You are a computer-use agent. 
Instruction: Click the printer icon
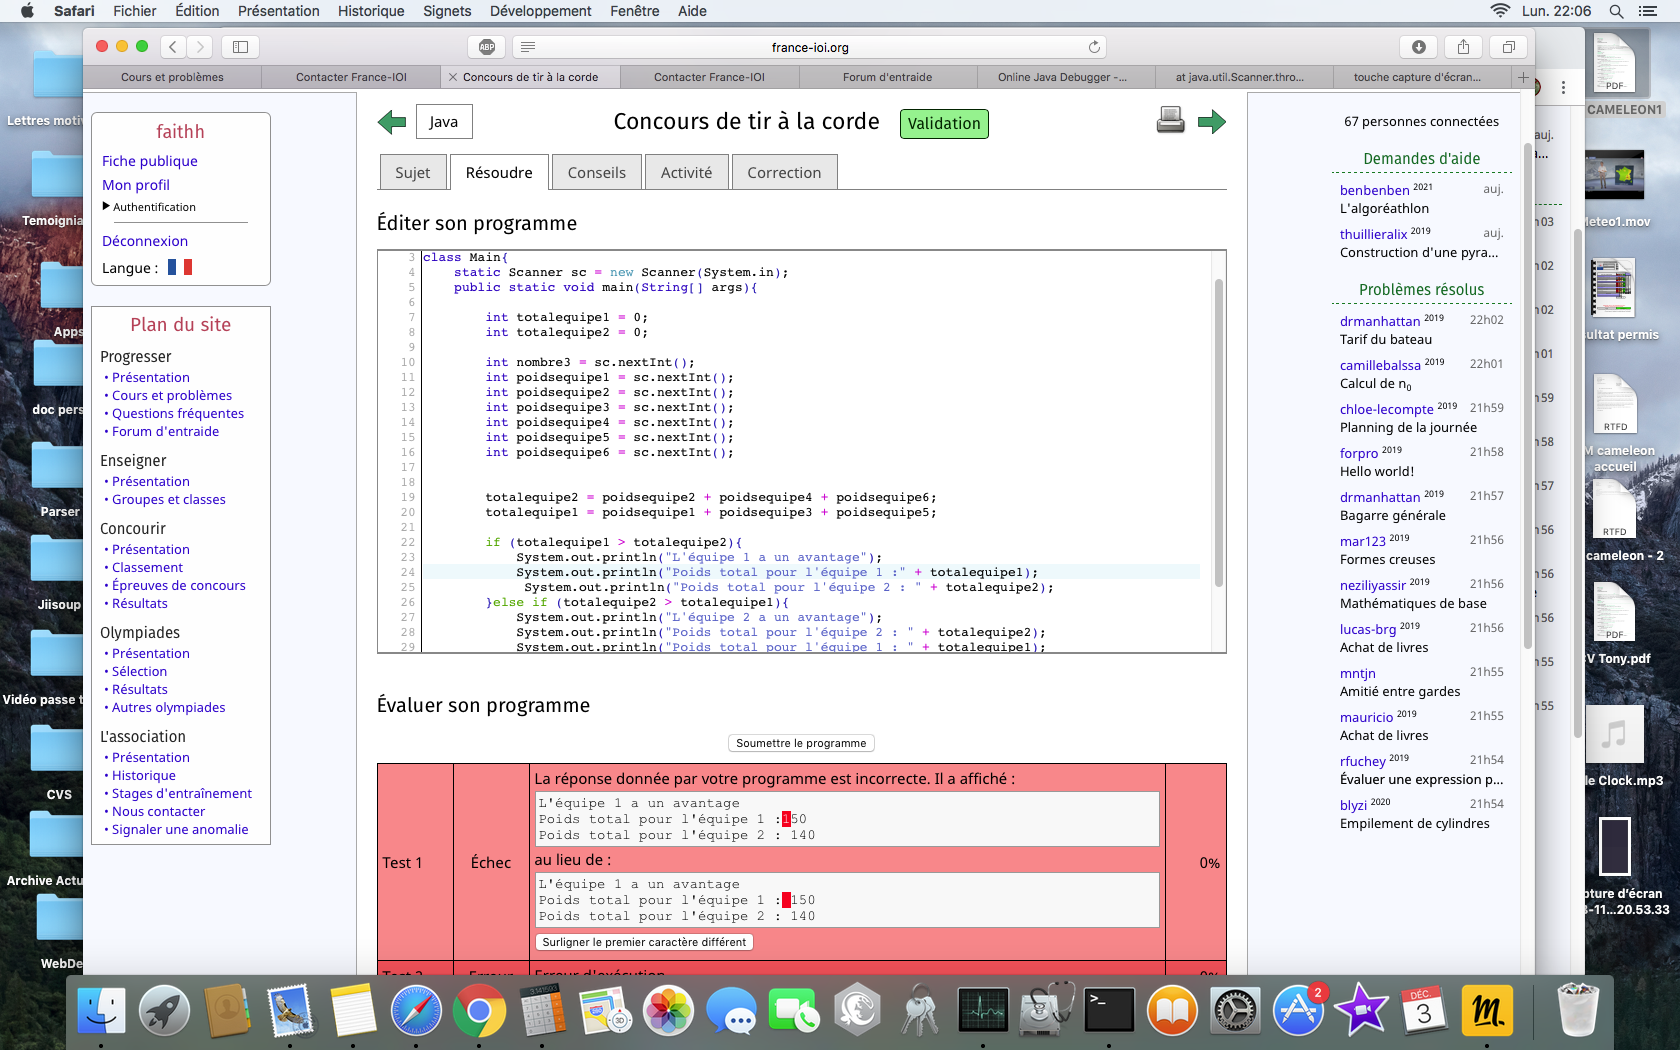pyautogui.click(x=1170, y=121)
